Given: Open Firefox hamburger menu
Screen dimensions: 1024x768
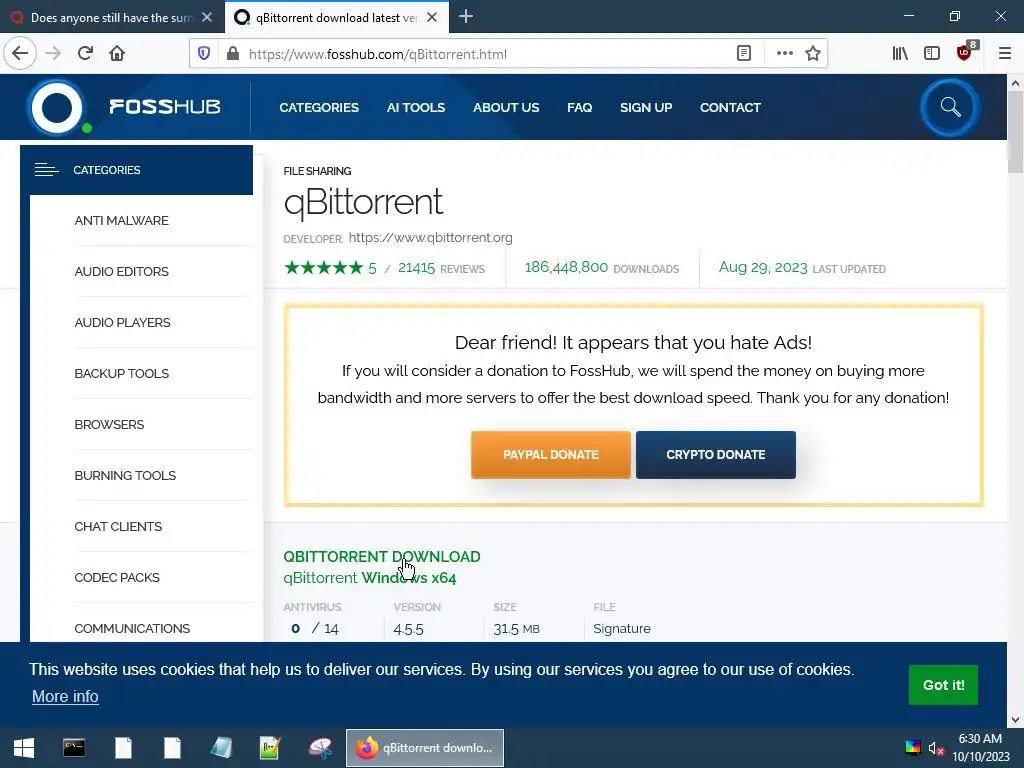Looking at the screenshot, I should (x=1005, y=54).
